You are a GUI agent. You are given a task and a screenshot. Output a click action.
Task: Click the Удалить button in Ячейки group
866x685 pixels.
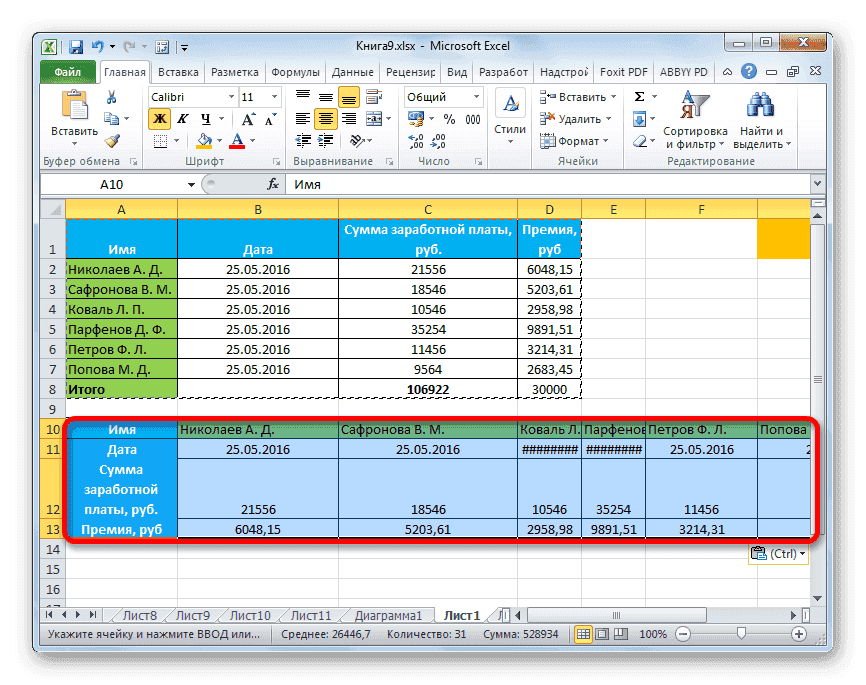point(572,119)
